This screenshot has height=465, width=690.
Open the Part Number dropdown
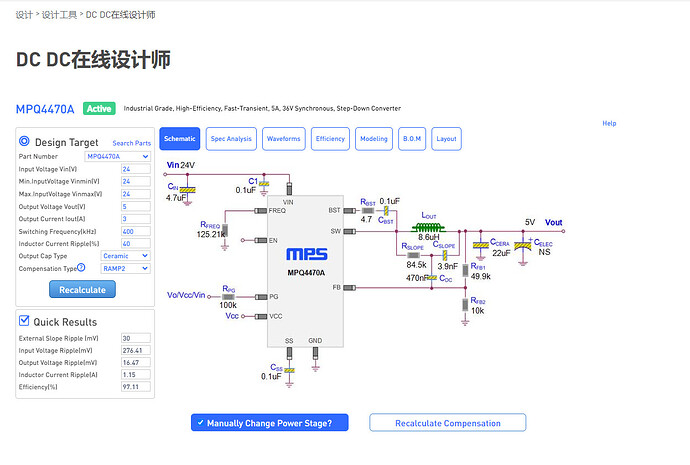point(117,156)
